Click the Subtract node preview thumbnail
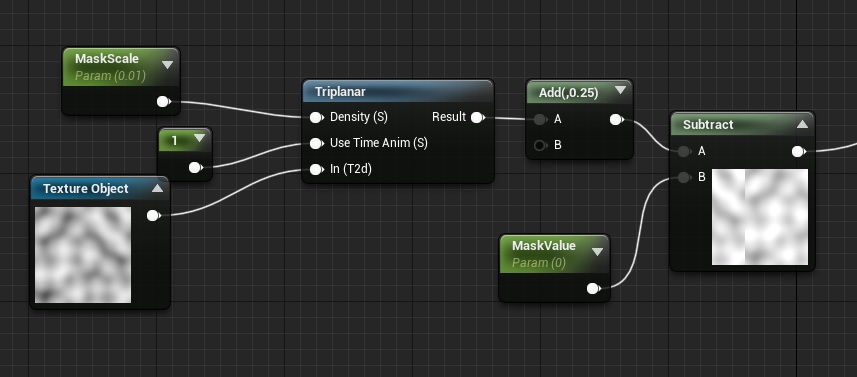 (760, 217)
